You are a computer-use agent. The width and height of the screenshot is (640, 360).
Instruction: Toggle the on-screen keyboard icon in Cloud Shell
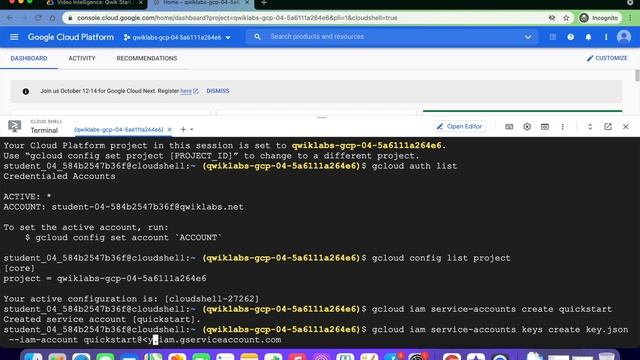pyautogui.click(x=509, y=127)
